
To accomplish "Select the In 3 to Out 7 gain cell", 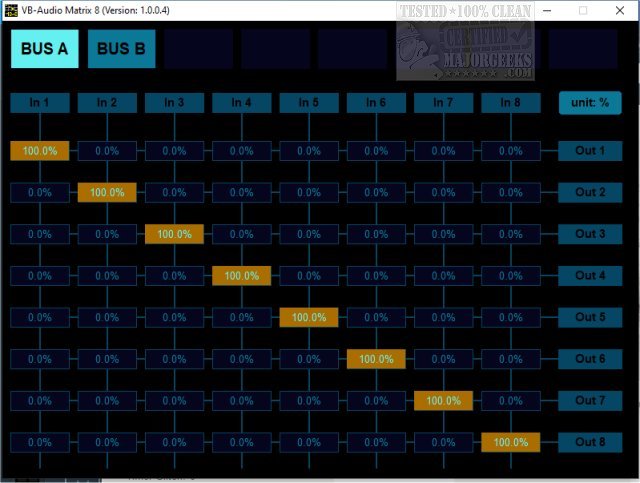I will (x=174, y=401).
